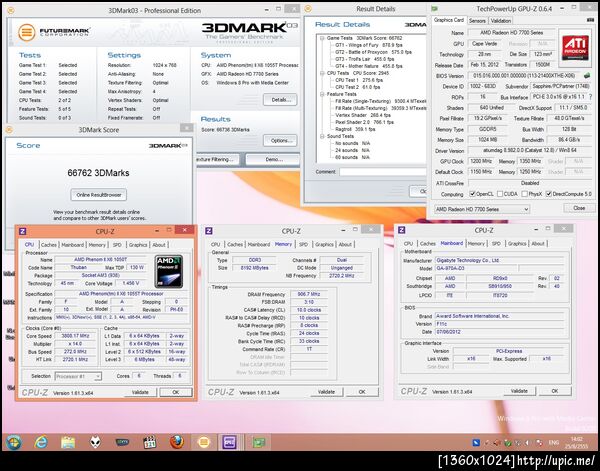Switch to the Sensors tab in GPU-Z

coord(477,21)
